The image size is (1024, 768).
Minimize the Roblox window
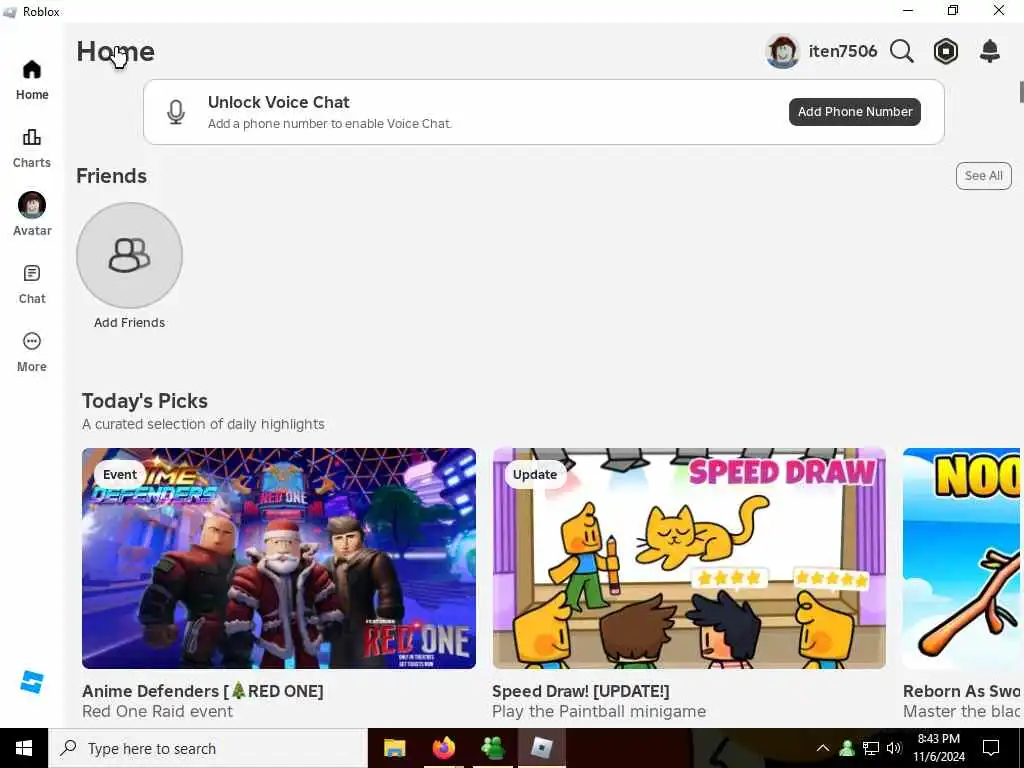(x=908, y=10)
